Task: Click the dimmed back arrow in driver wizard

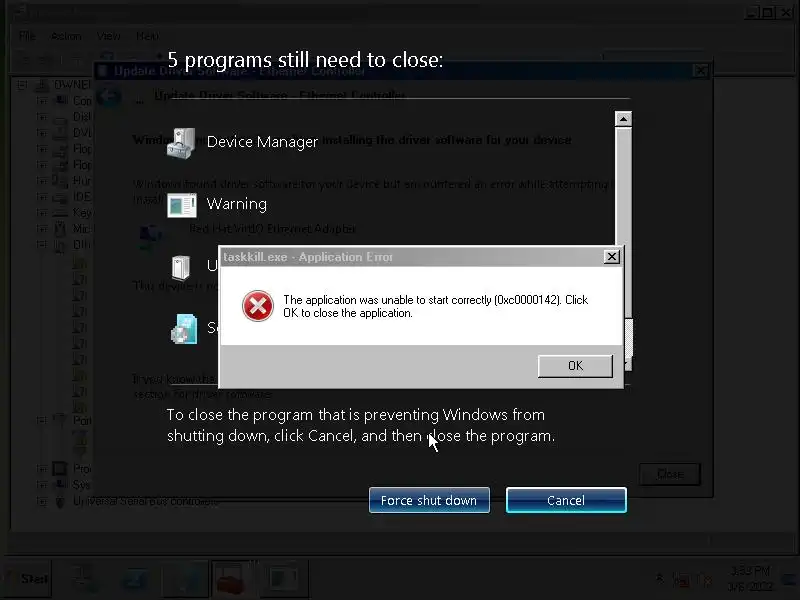Action: point(108,97)
